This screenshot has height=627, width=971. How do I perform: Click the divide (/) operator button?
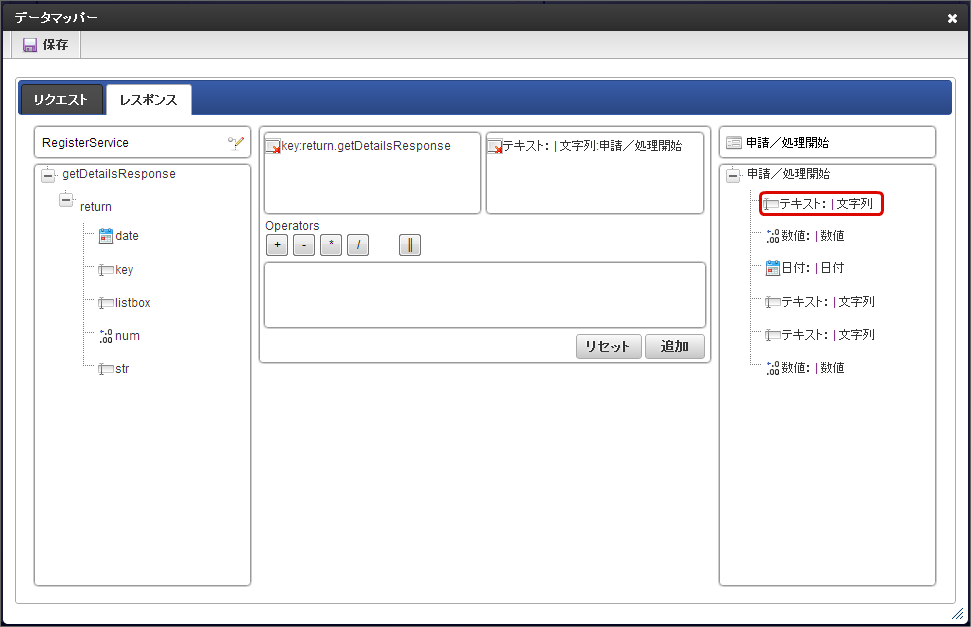click(x=358, y=245)
